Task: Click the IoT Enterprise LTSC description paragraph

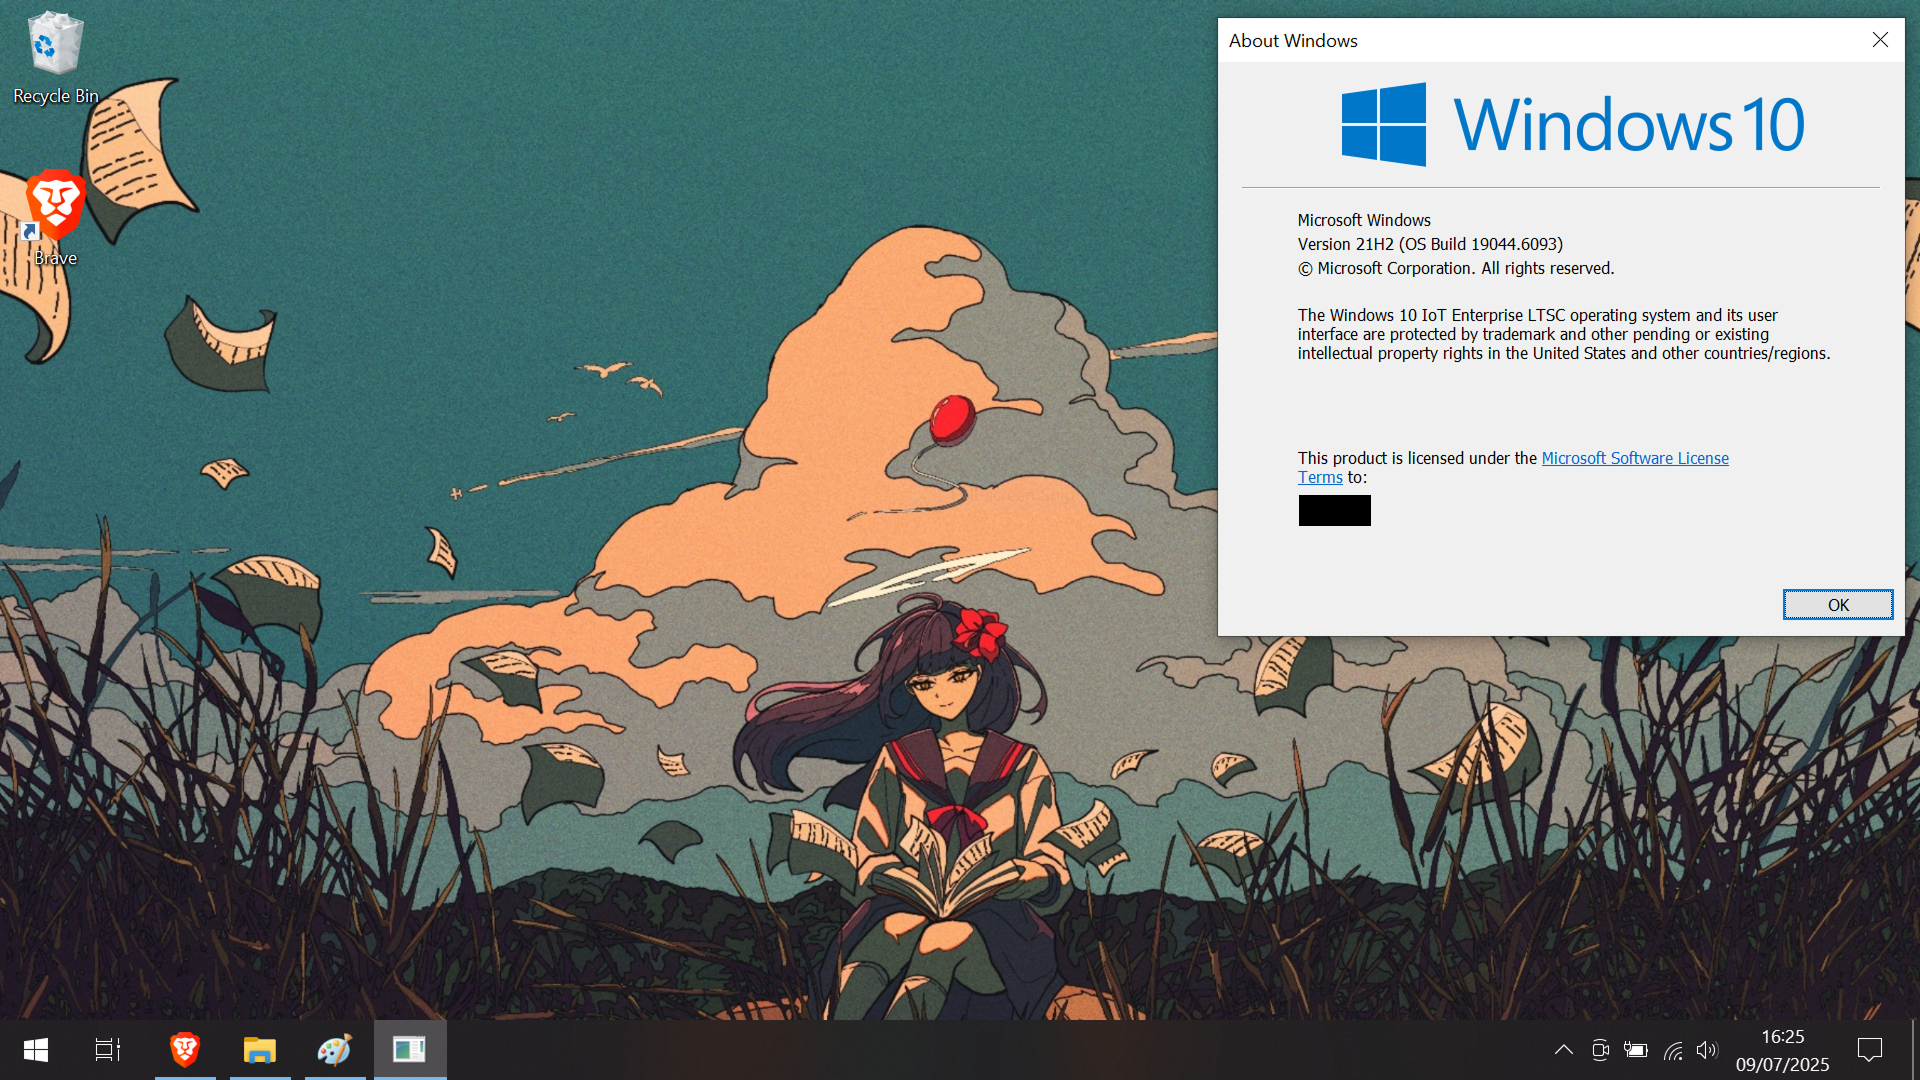Action: coord(1564,334)
